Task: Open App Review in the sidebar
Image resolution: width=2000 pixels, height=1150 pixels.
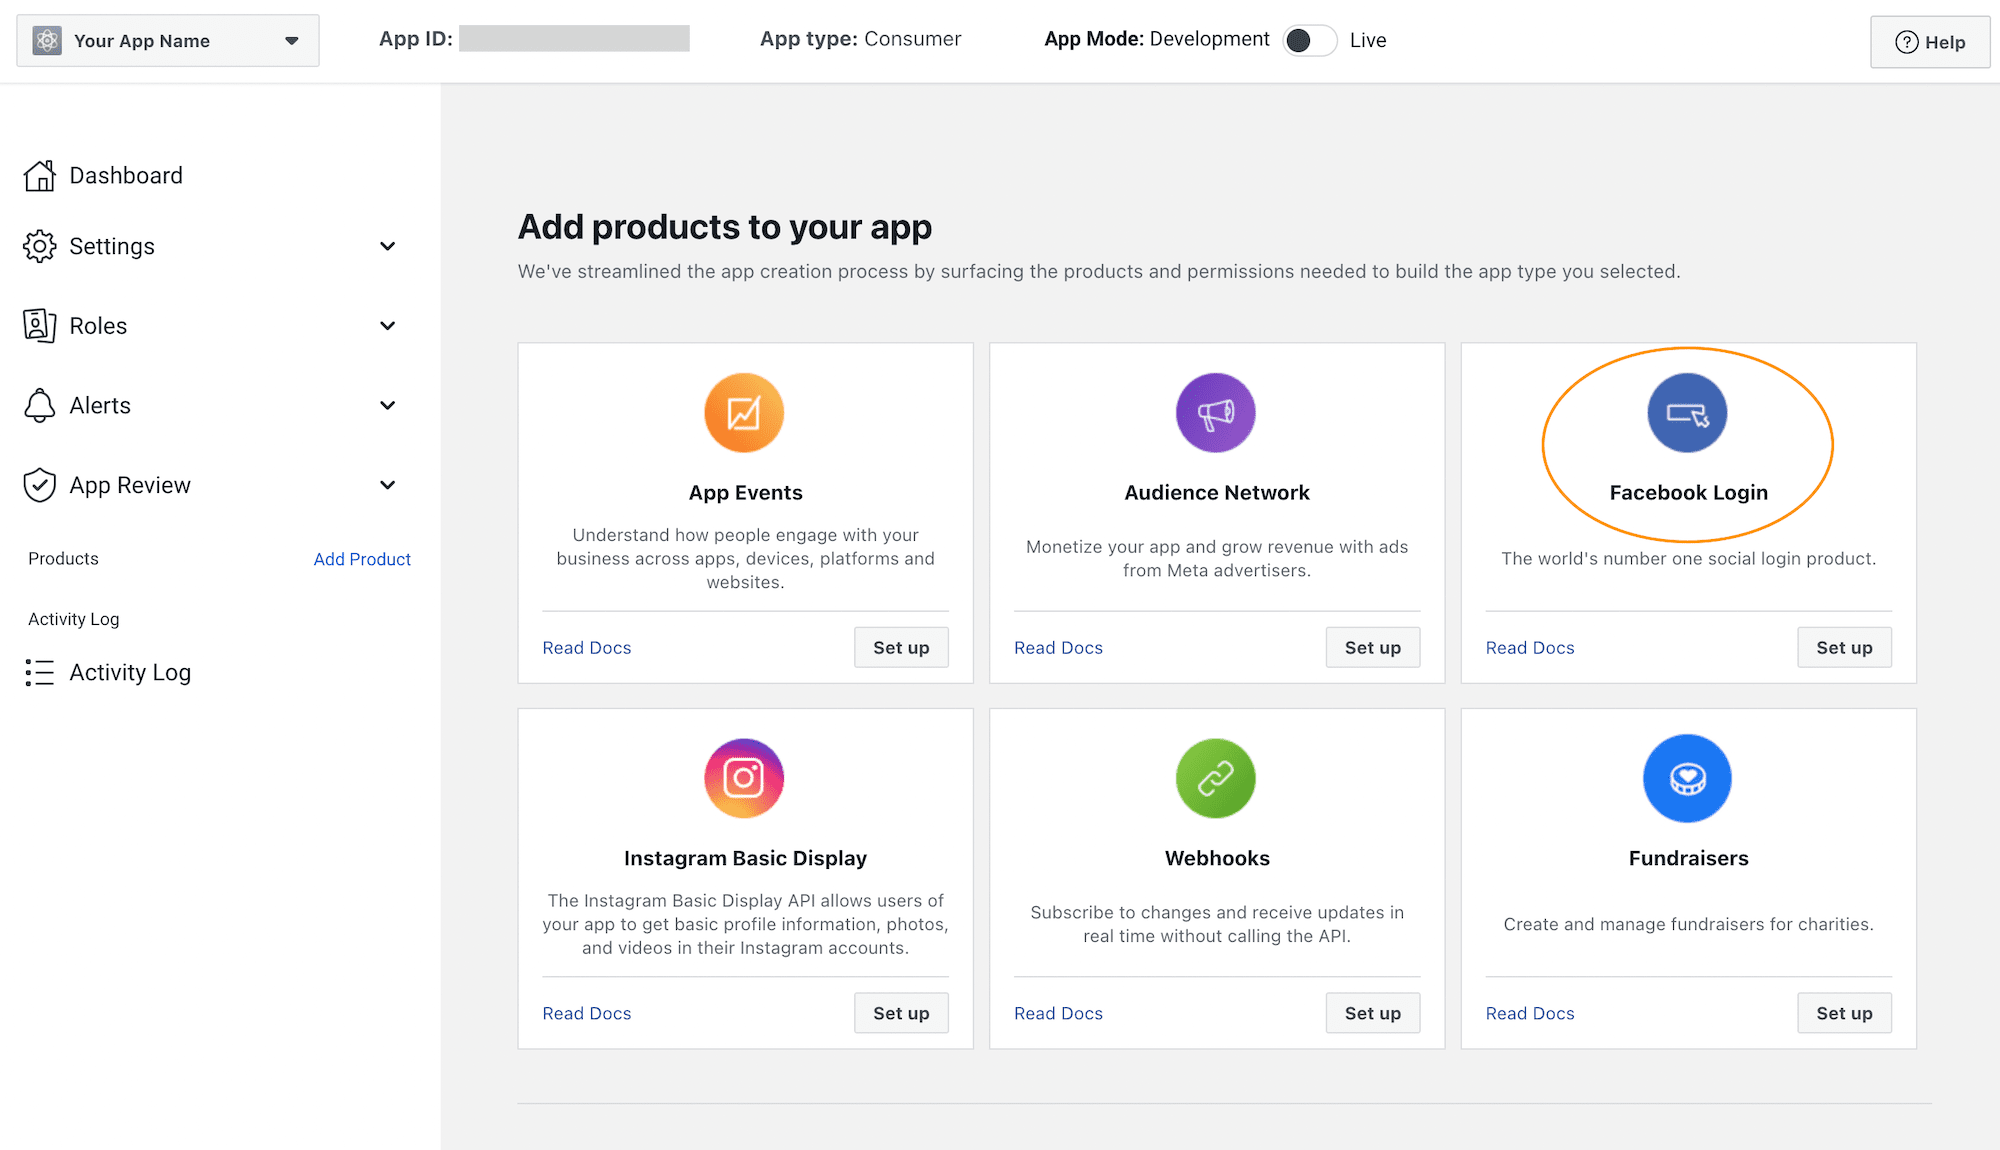Action: pos(129,485)
